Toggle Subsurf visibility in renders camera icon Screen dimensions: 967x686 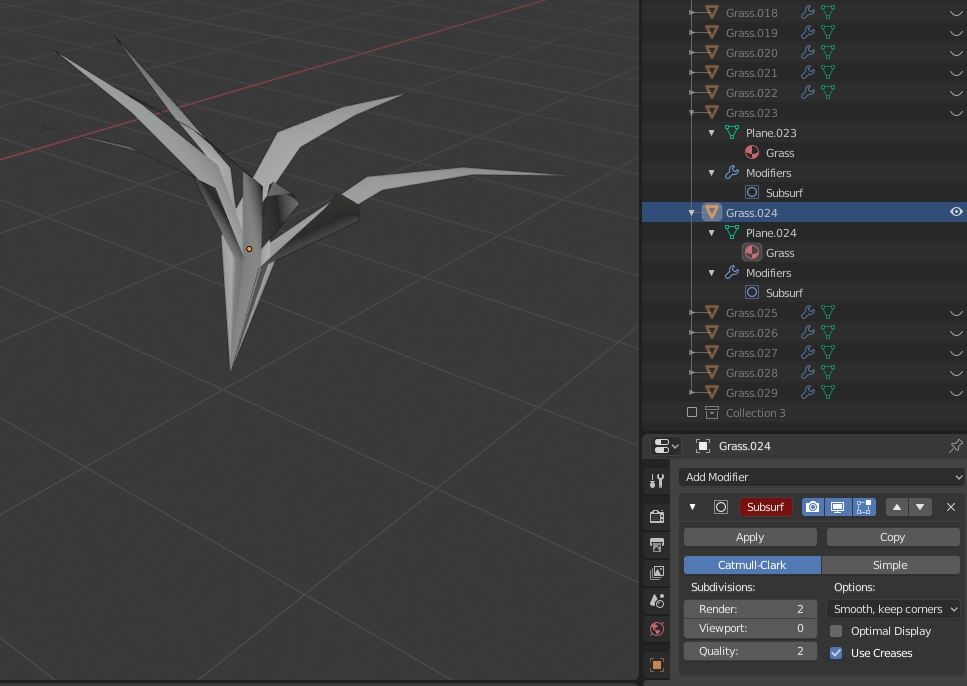point(812,507)
